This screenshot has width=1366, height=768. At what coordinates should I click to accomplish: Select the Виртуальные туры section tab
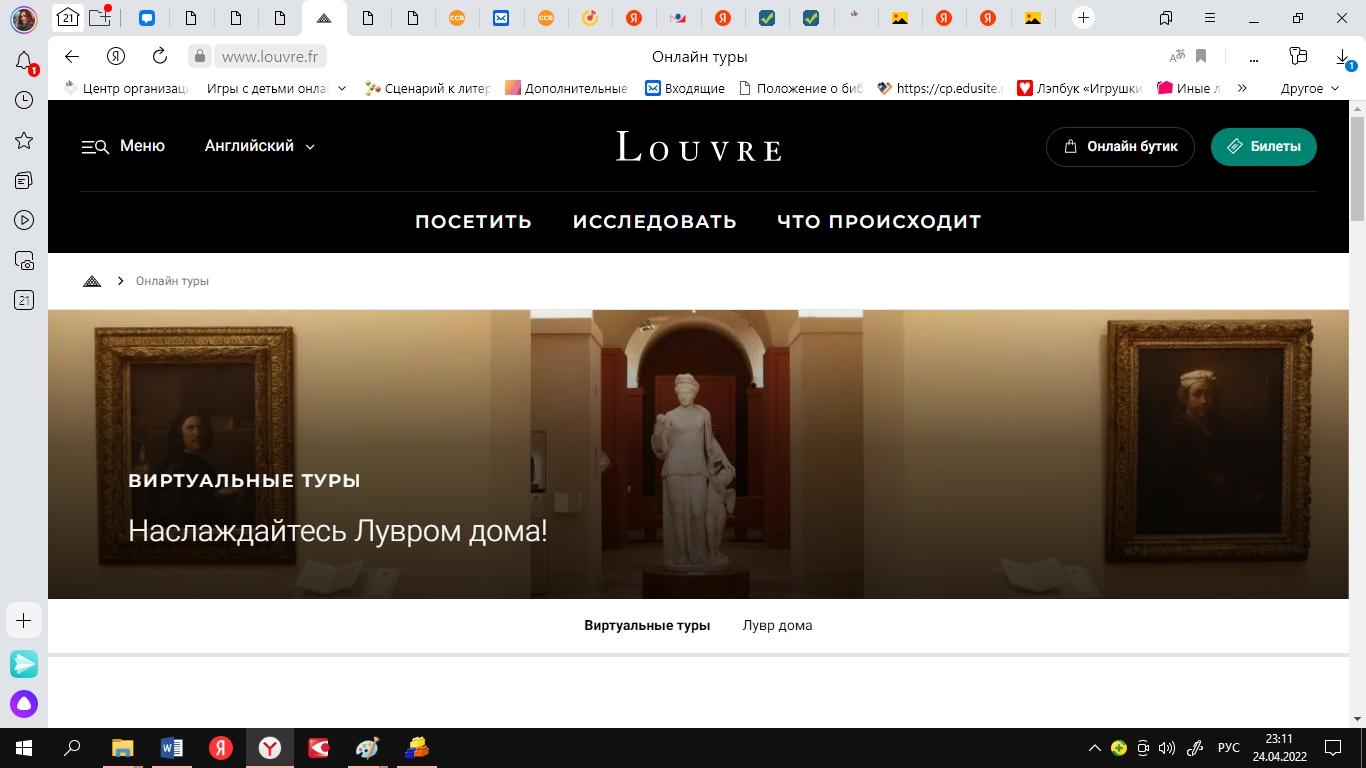tap(647, 626)
